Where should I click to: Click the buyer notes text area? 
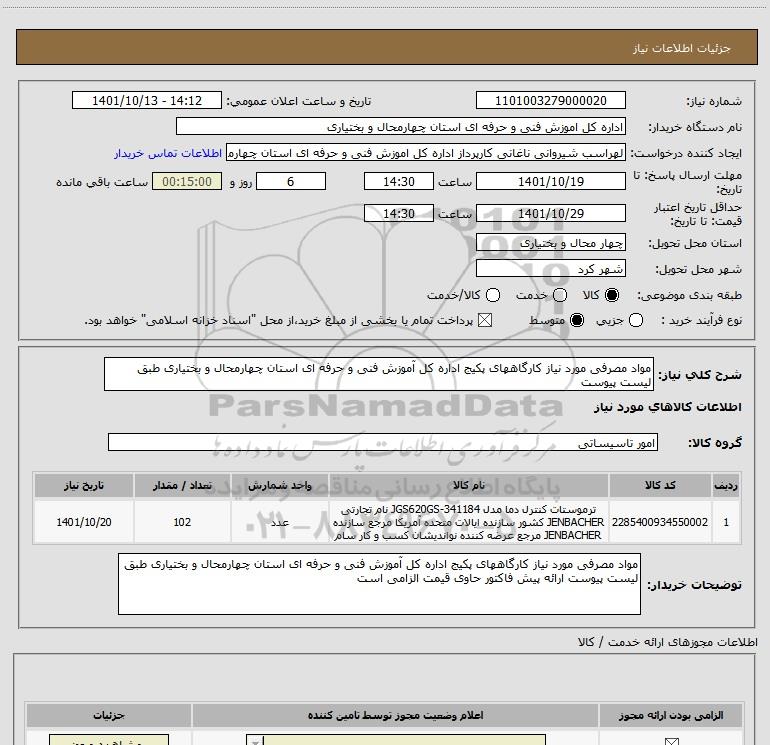(x=379, y=583)
